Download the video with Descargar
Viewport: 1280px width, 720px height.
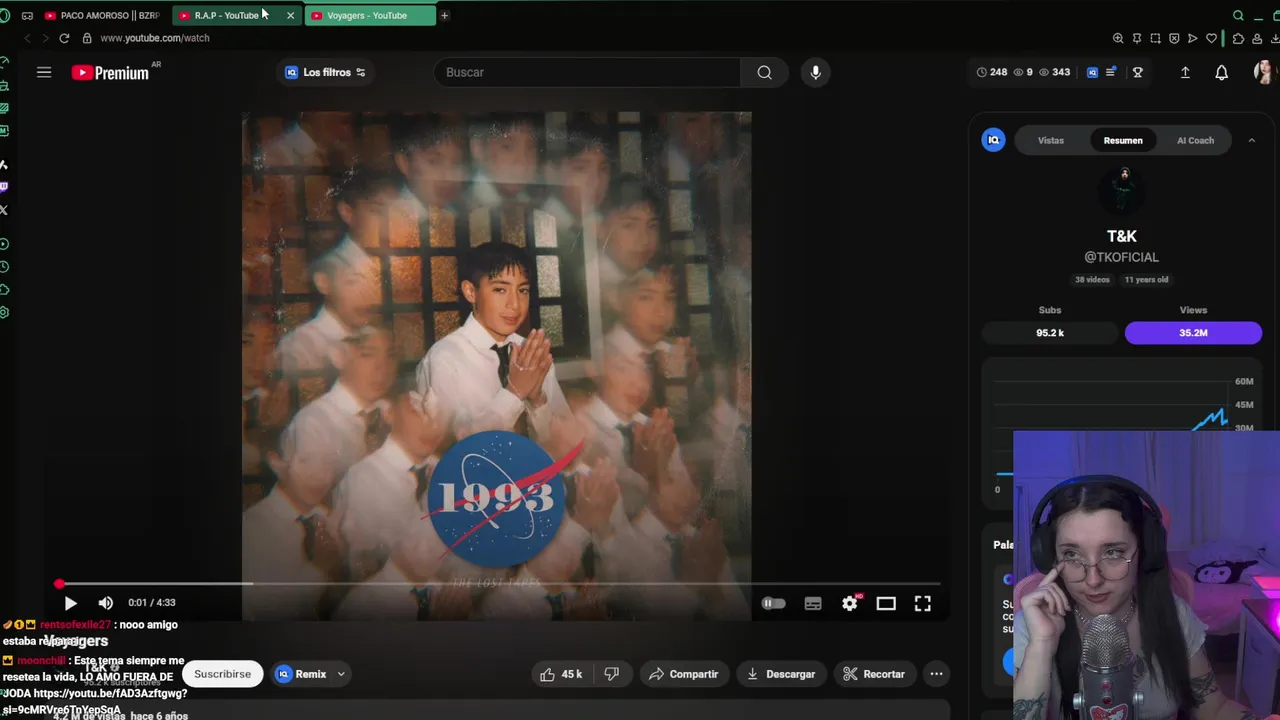(781, 674)
